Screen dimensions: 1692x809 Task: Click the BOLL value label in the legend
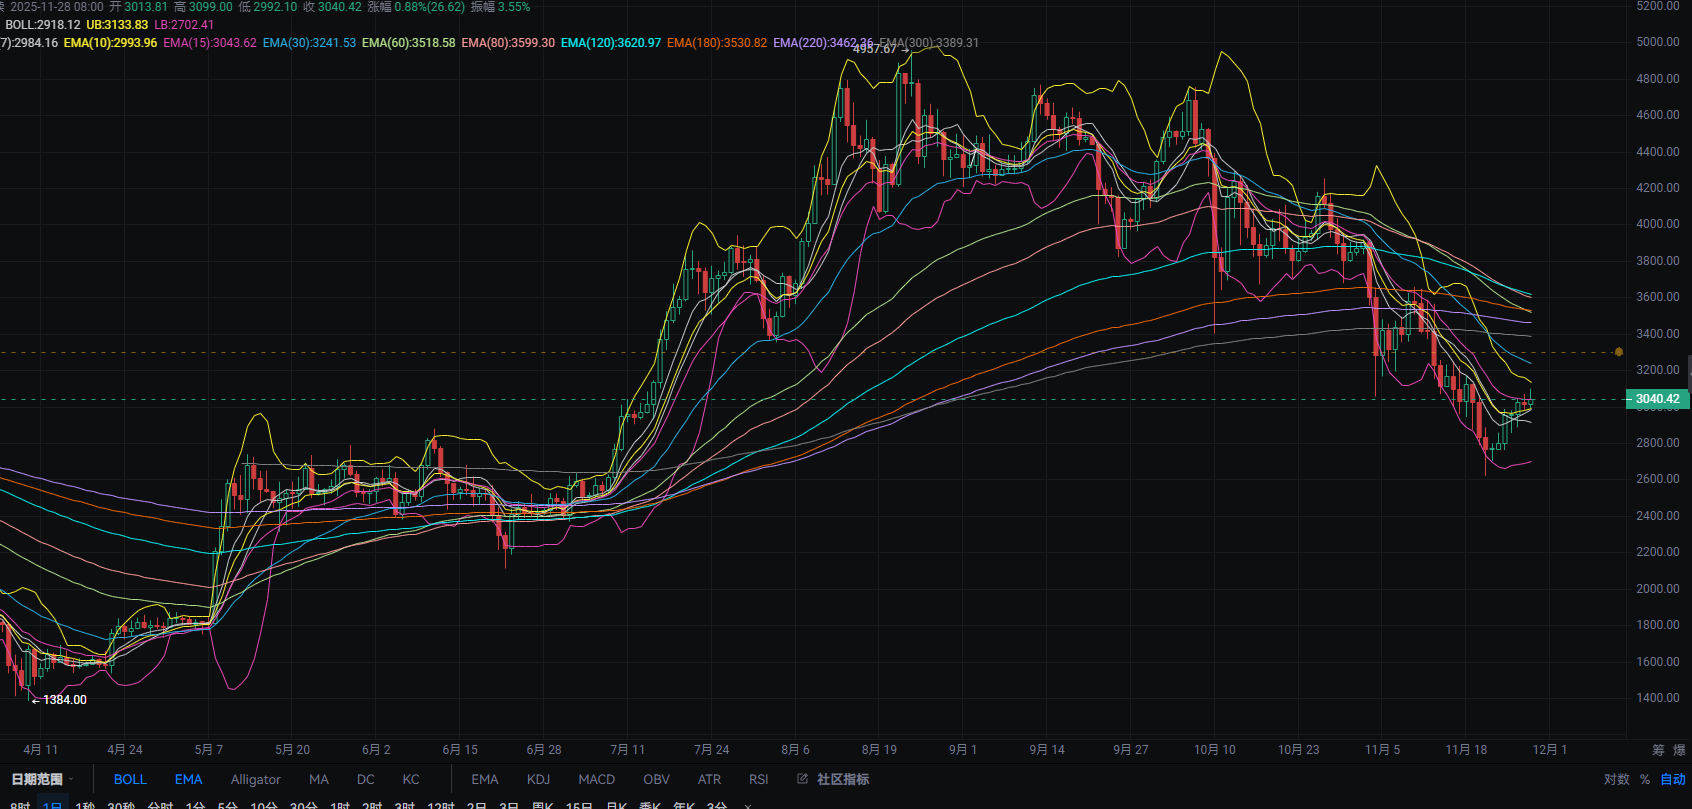[x=43, y=25]
